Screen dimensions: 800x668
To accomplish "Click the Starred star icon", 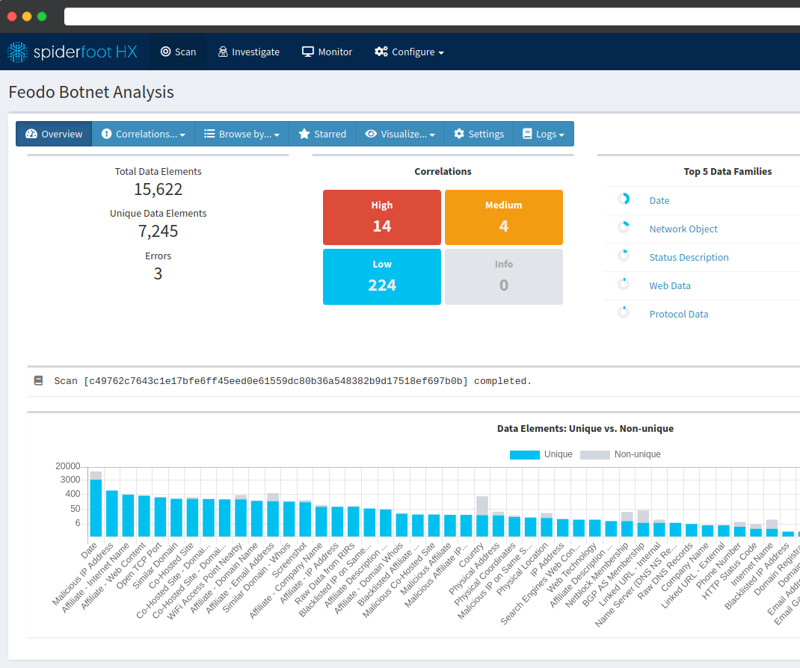I will tap(304, 134).
